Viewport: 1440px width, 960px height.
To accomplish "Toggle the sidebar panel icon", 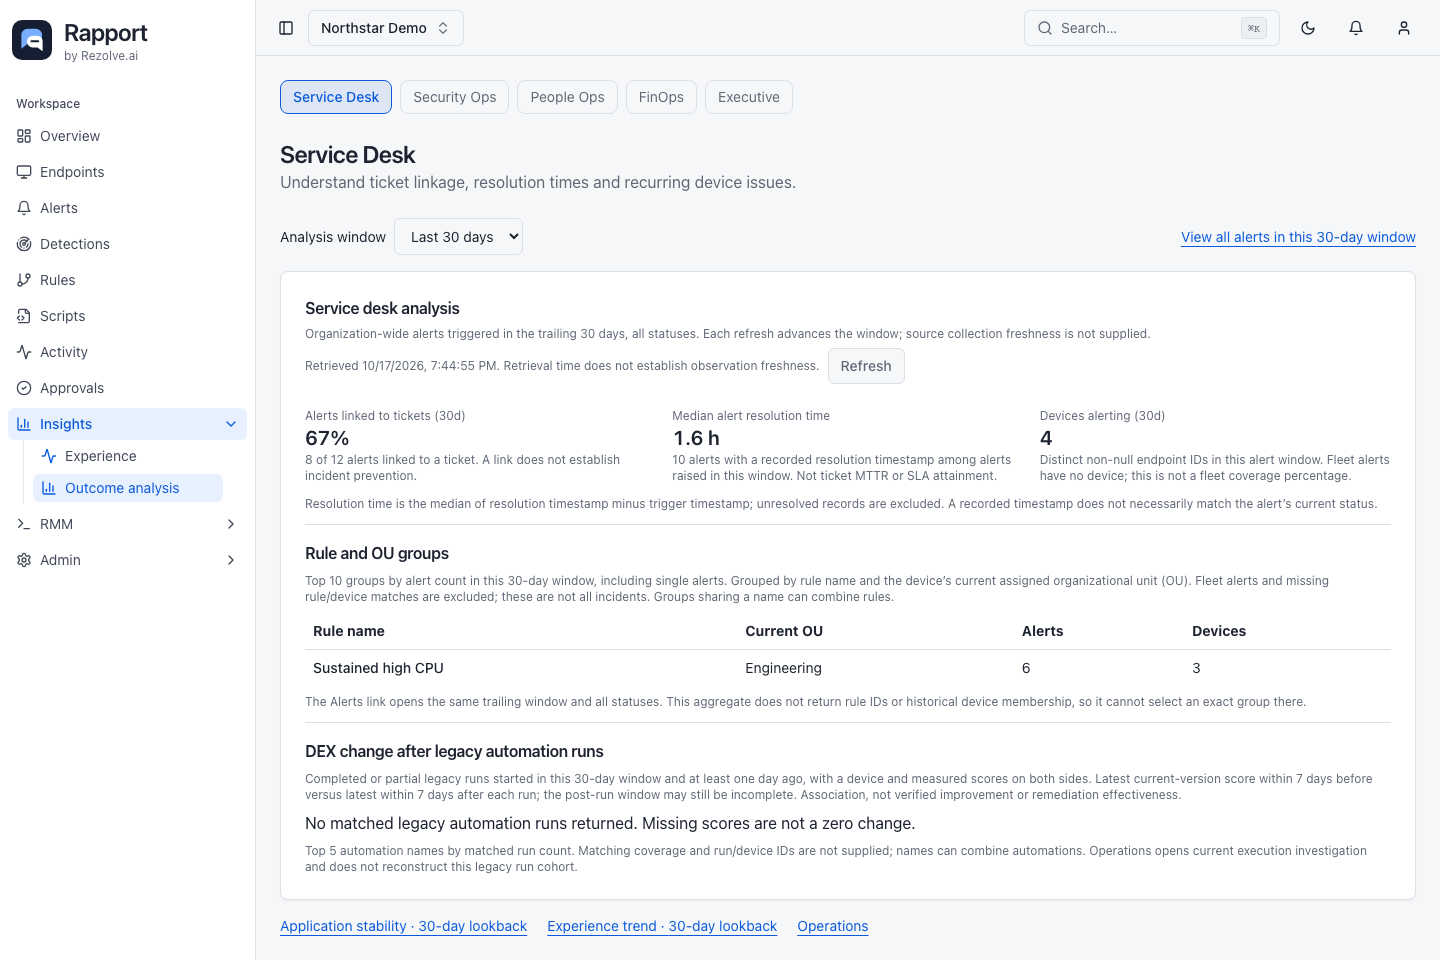I will [286, 28].
